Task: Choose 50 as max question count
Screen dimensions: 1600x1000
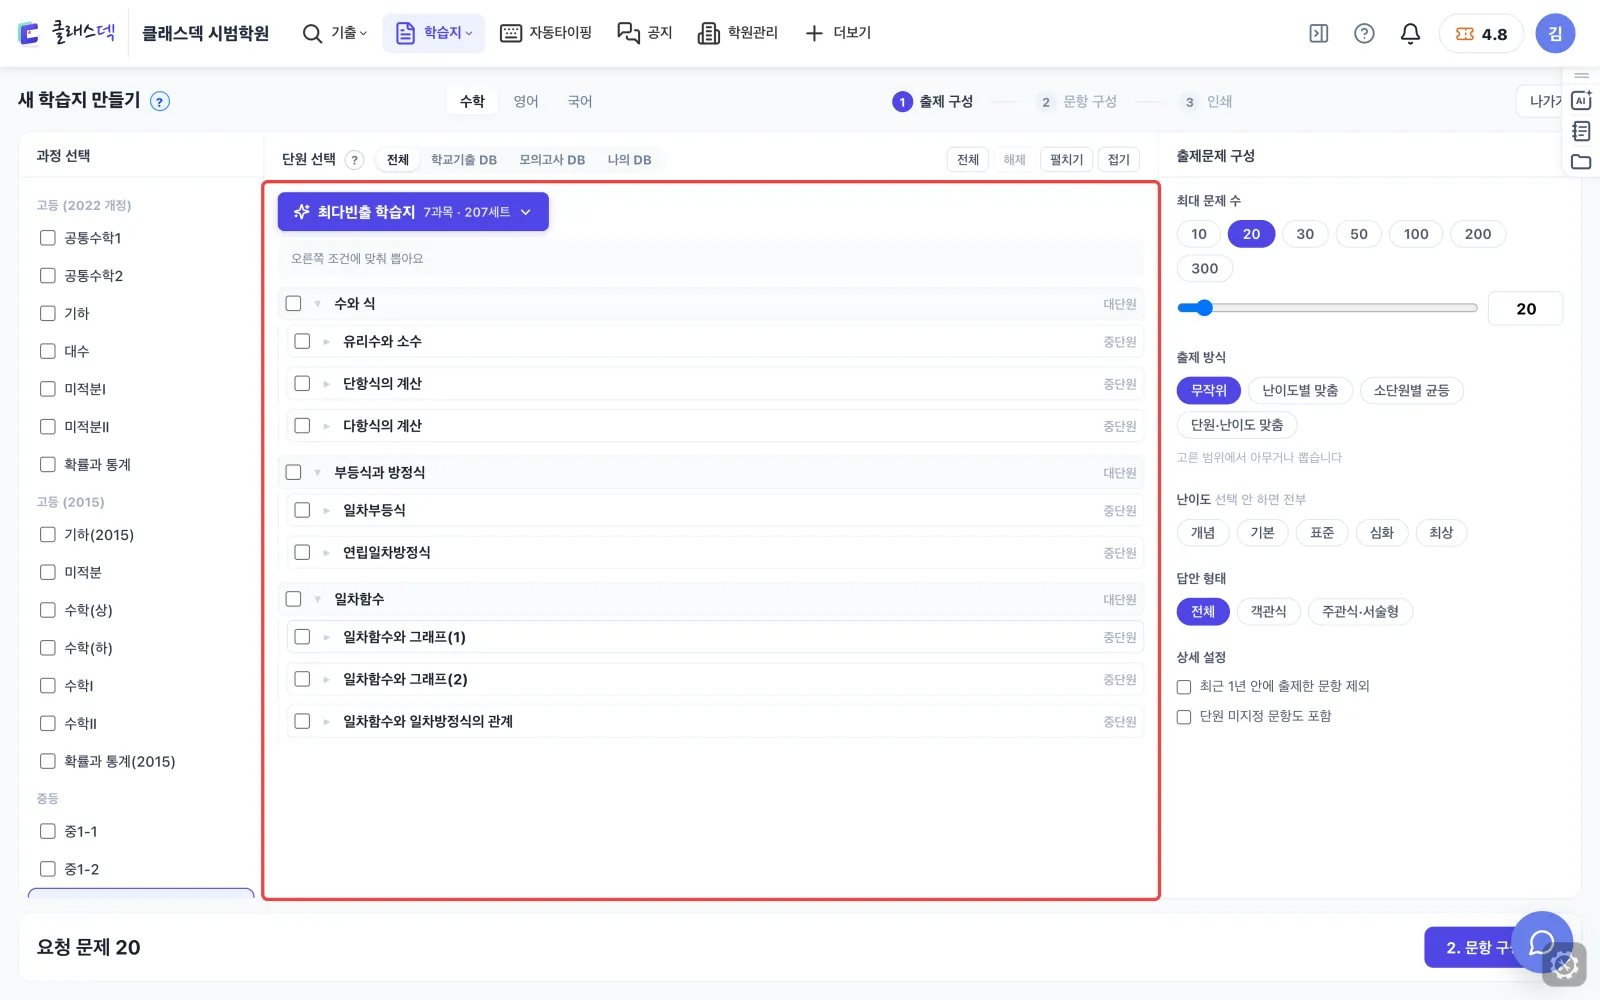Action: coord(1359,234)
